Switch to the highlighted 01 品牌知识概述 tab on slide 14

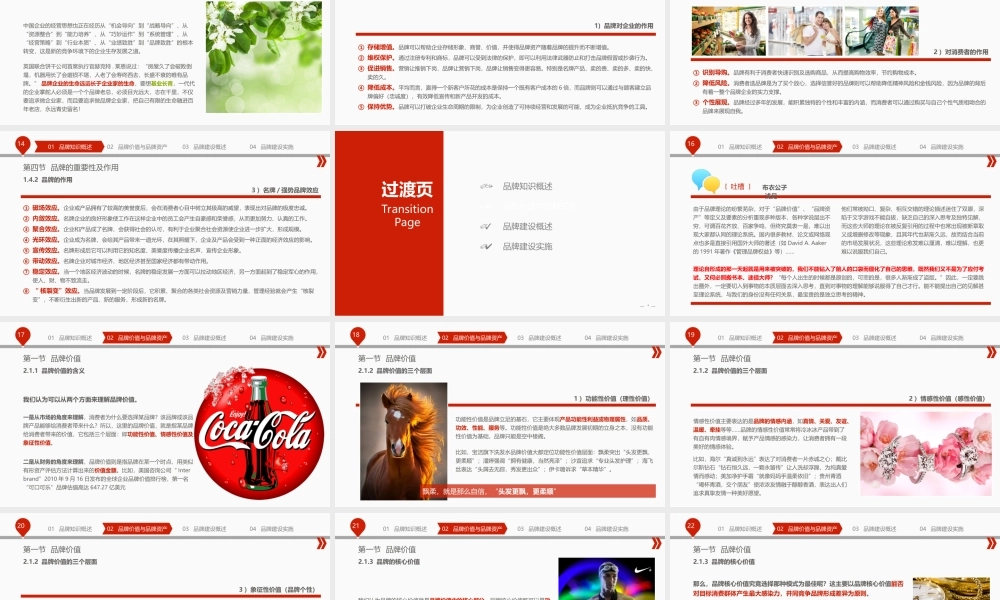pyautogui.click(x=70, y=144)
